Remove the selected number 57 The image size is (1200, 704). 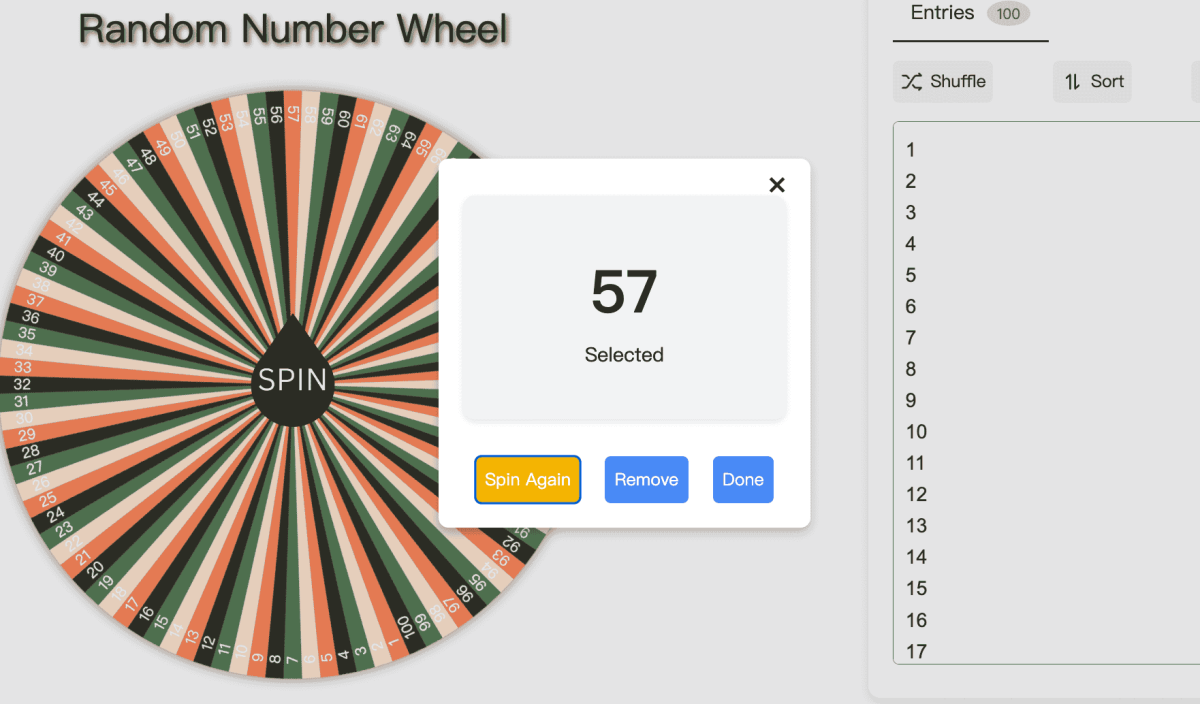click(646, 479)
